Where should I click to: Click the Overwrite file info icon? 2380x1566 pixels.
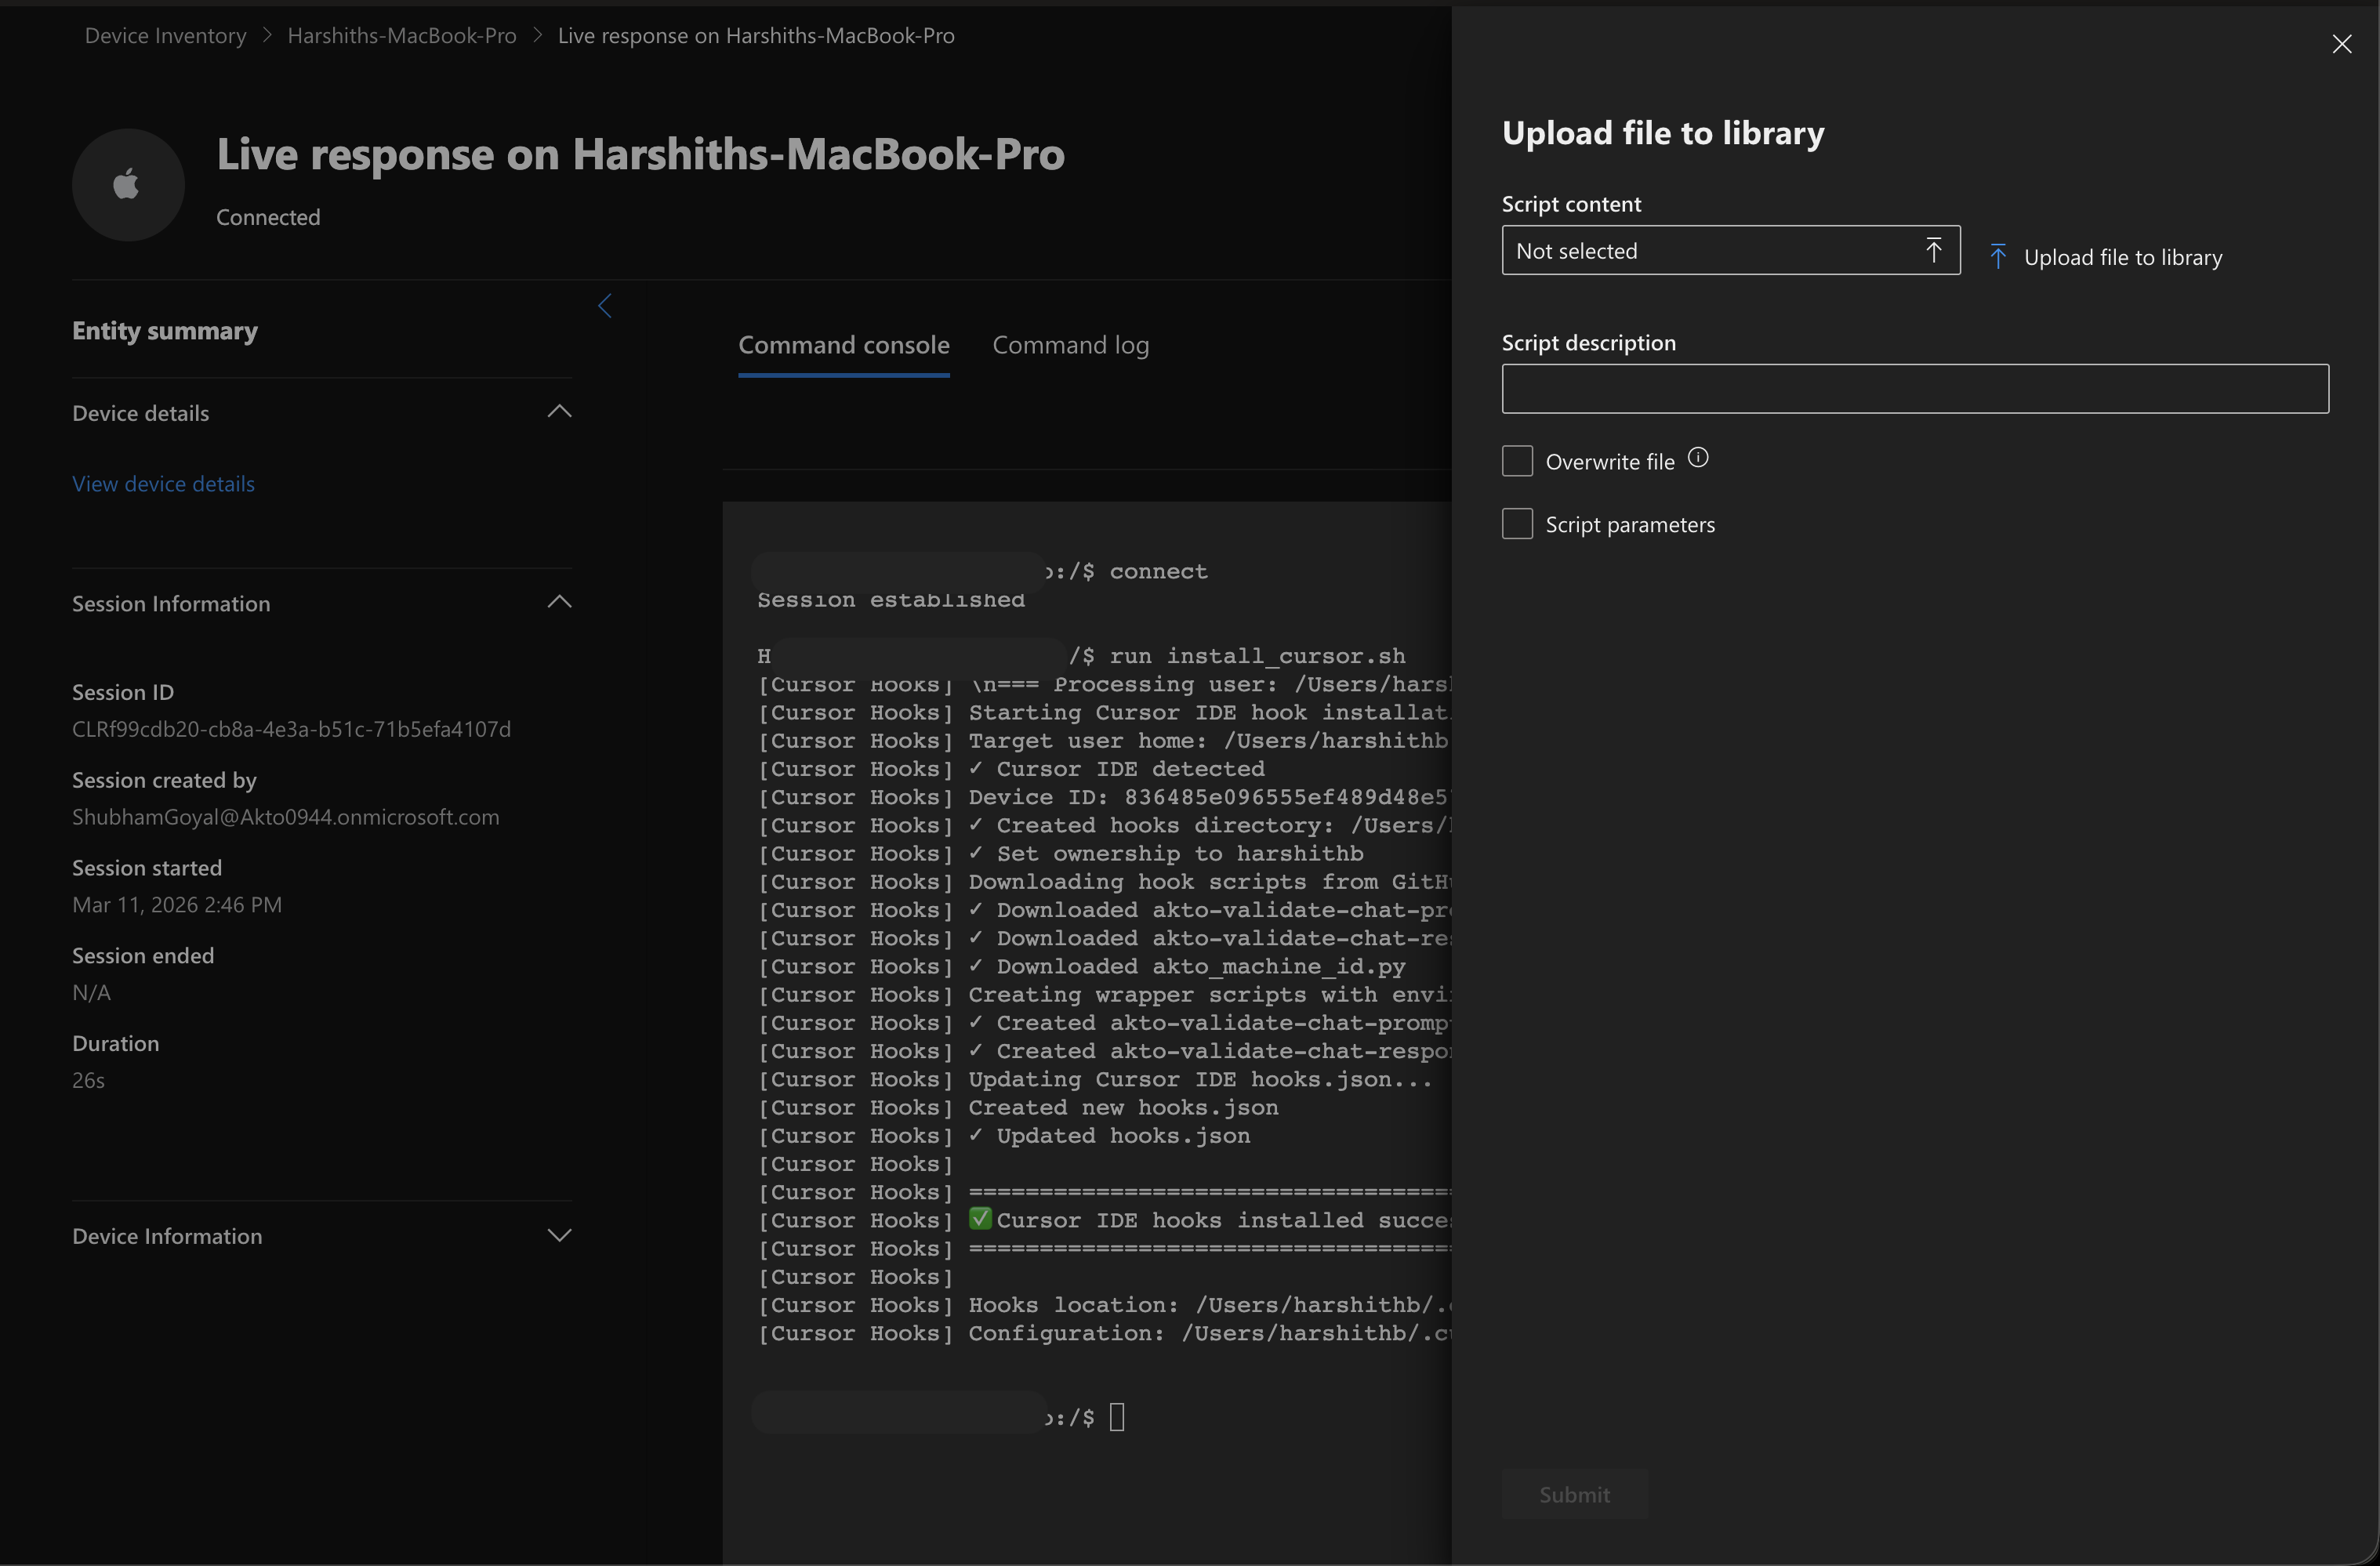pos(1698,458)
